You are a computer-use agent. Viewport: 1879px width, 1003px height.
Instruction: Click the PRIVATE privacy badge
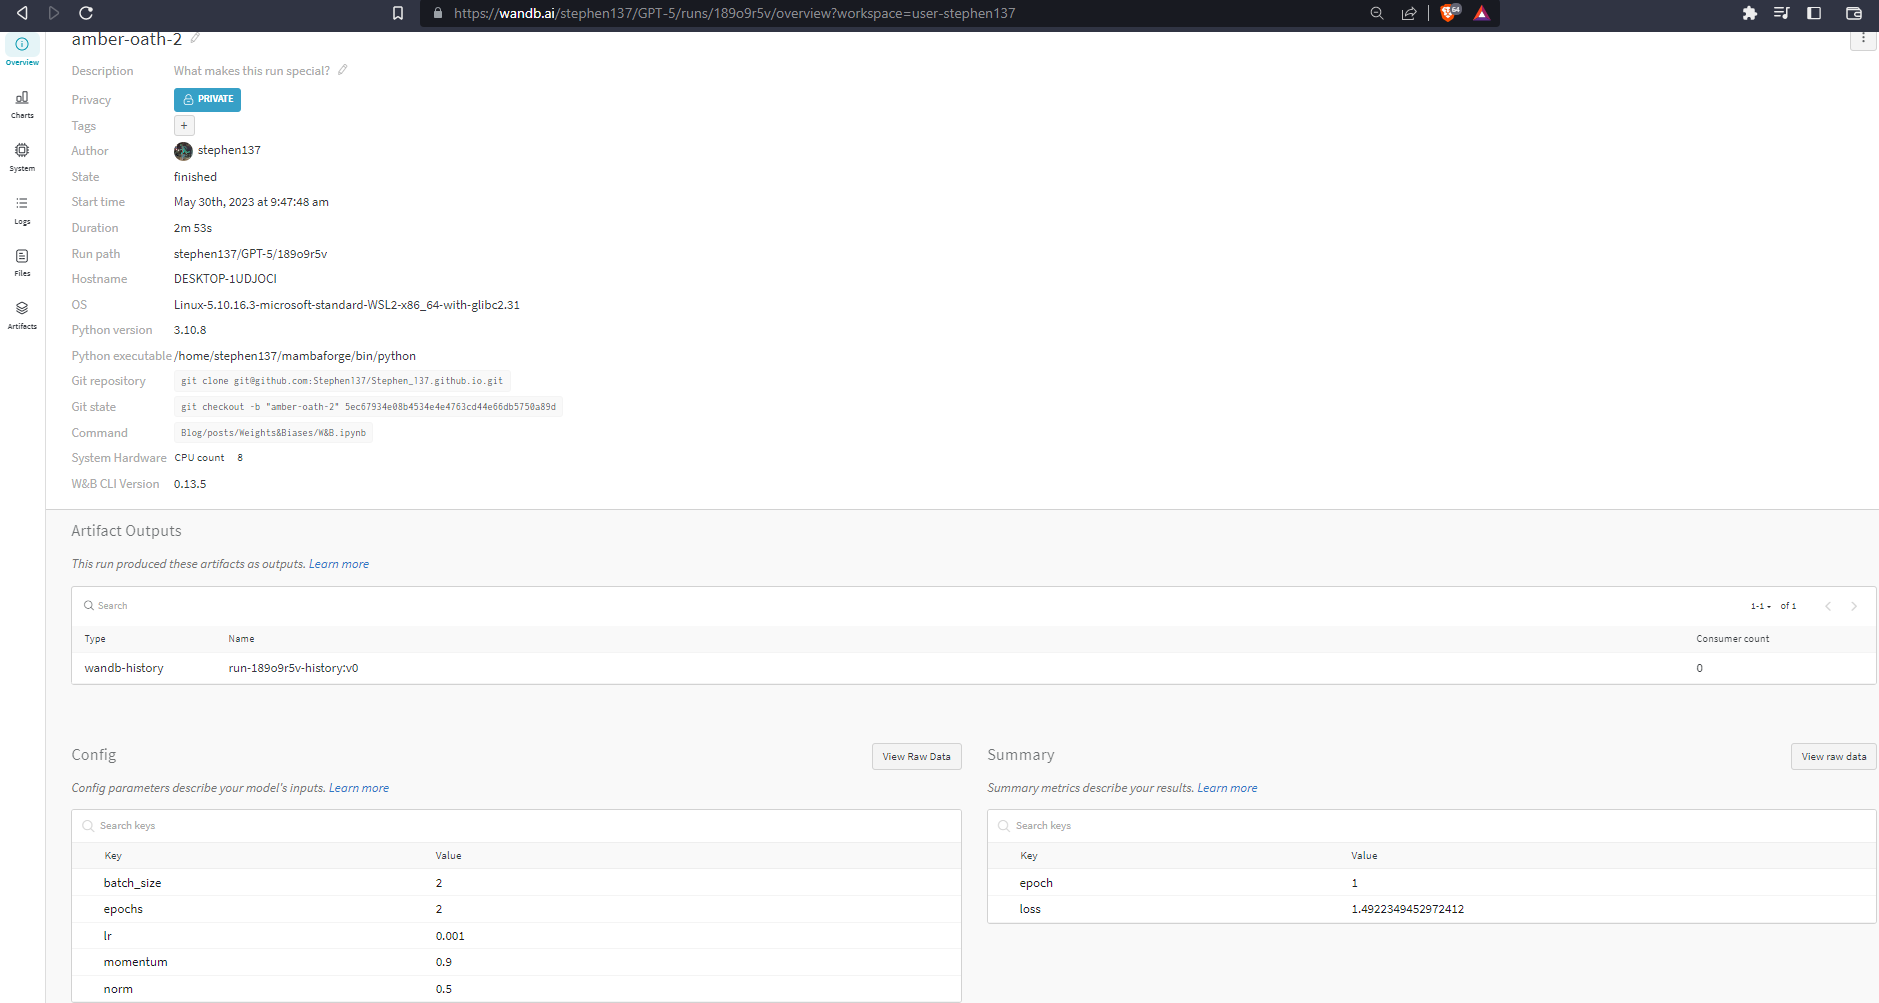pos(207,99)
